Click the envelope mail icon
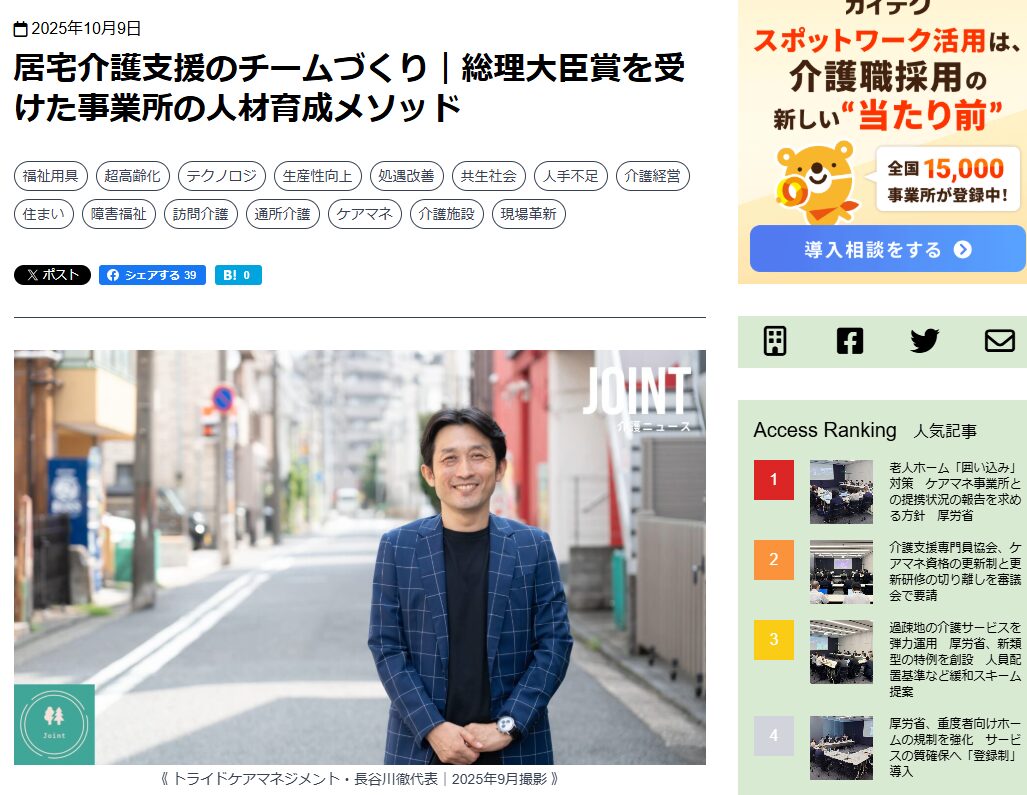Viewport: 1027px width, 795px height. 999,341
